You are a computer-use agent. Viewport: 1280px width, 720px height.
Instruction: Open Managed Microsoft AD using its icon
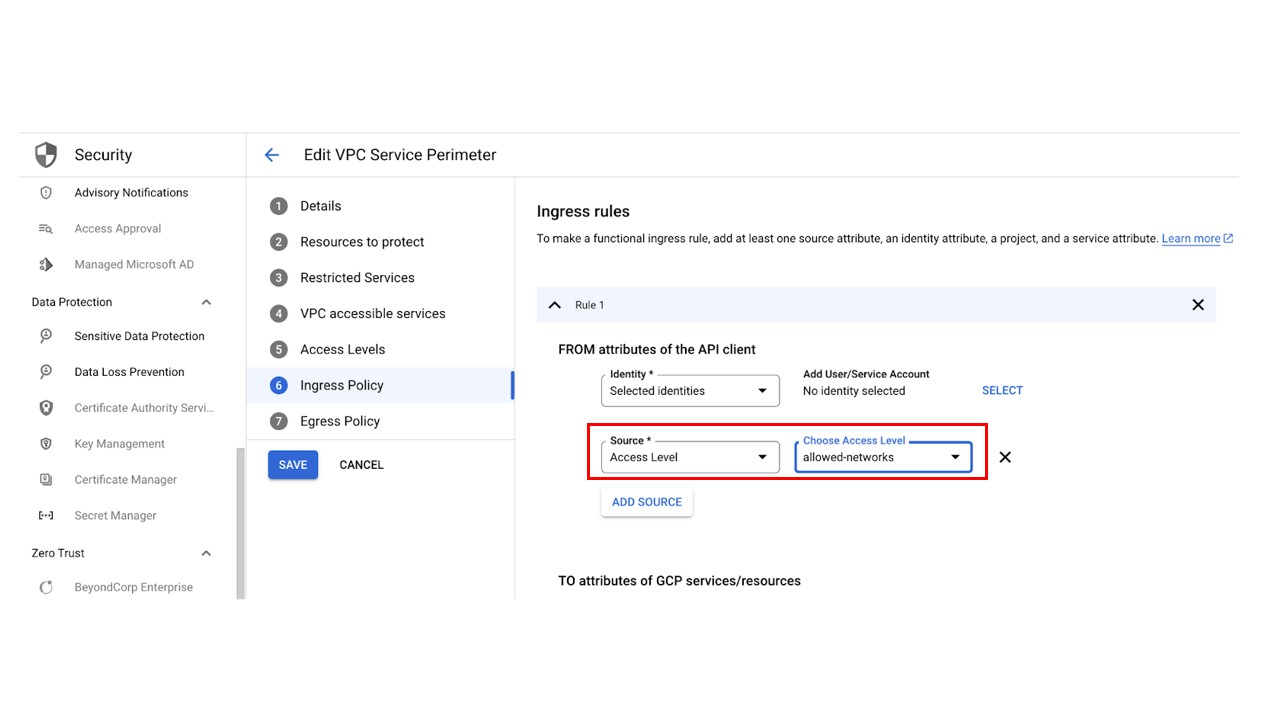click(47, 264)
